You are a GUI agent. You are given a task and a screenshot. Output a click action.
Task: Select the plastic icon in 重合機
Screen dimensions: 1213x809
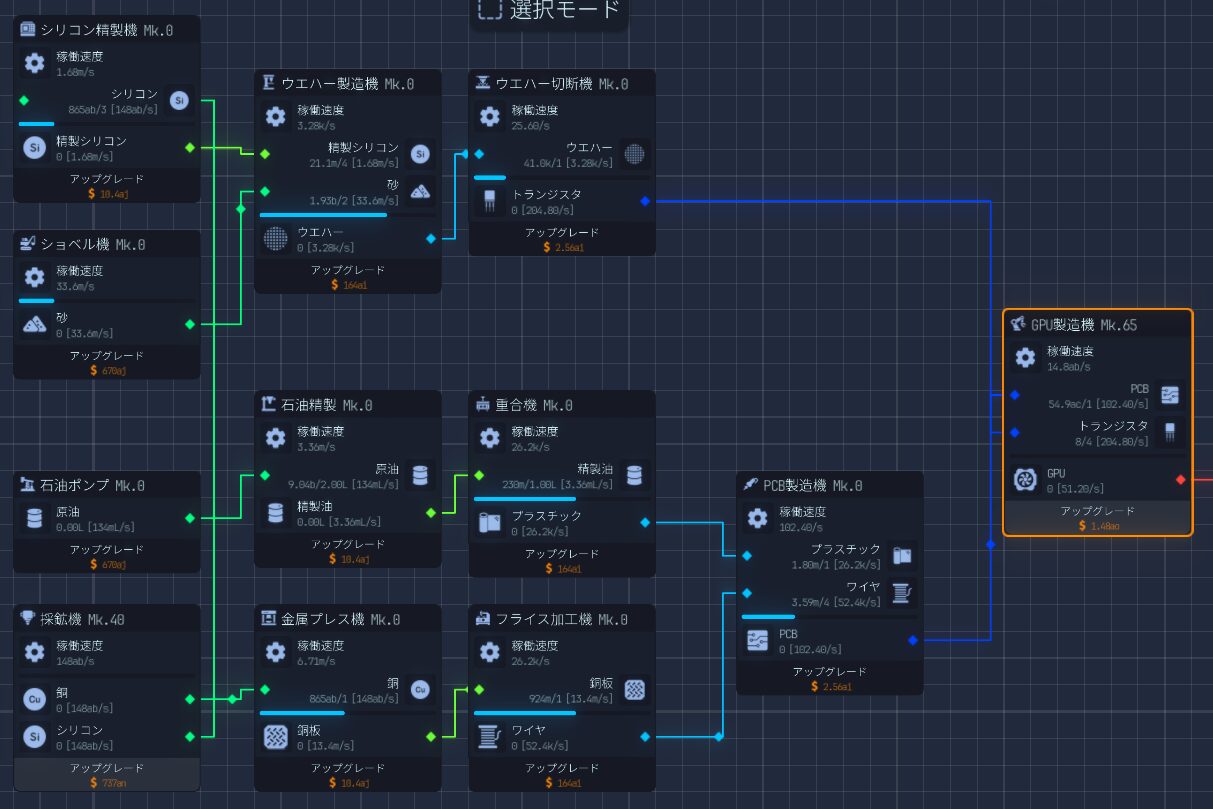click(x=490, y=524)
